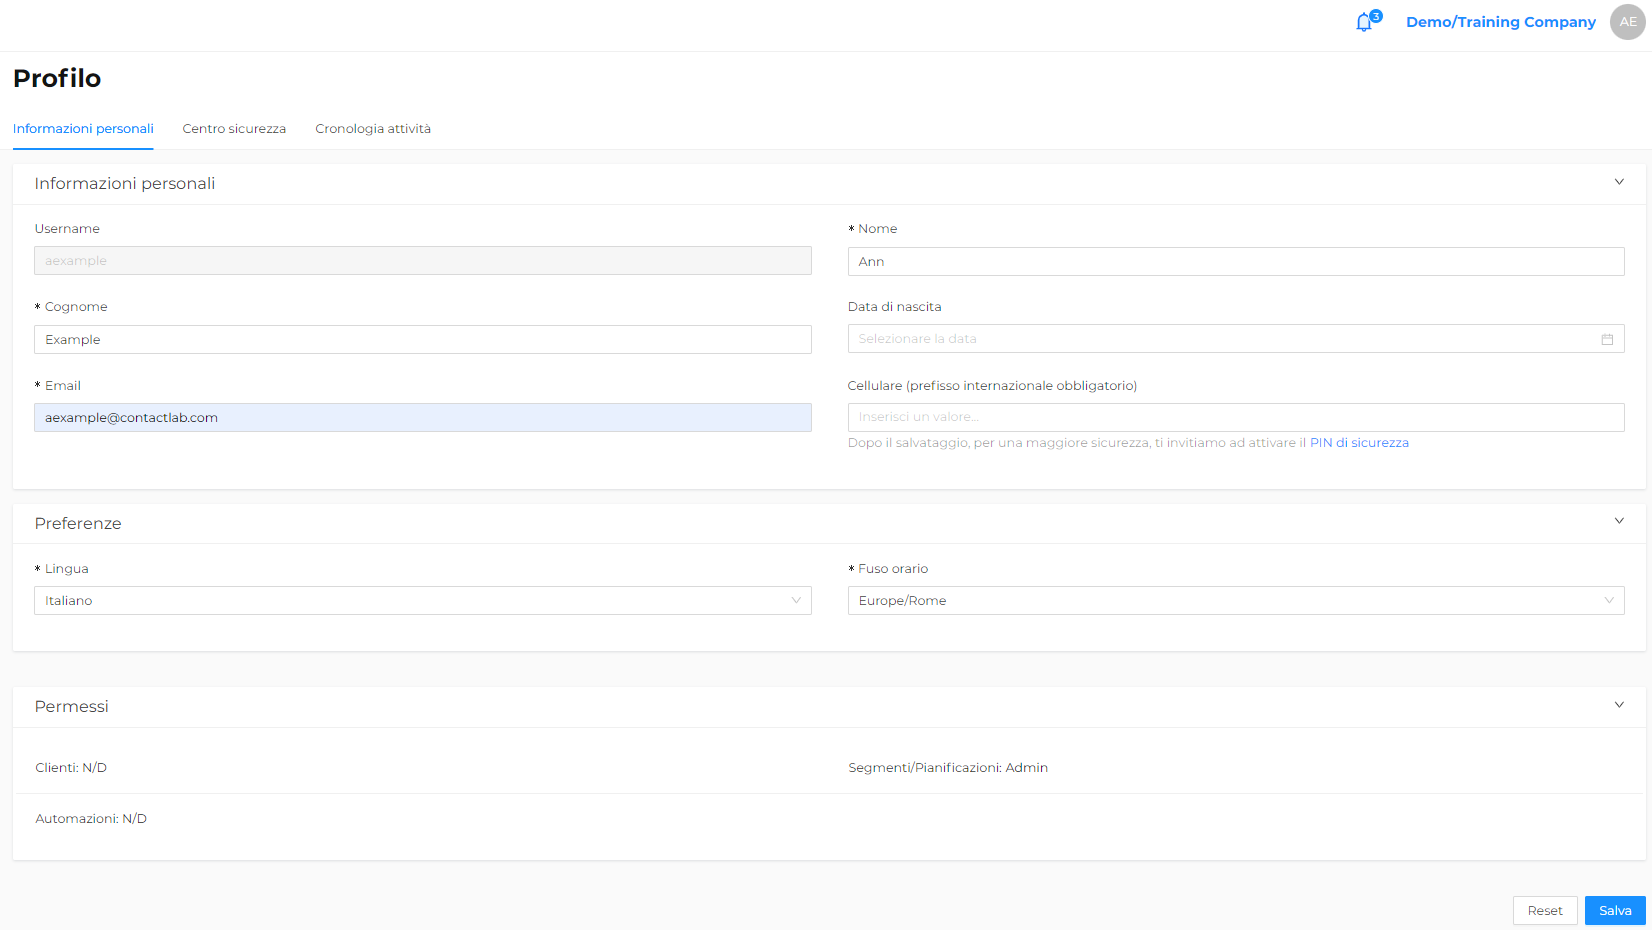The image size is (1652, 930).
Task: Collapse the Preferenze section
Action: [1619, 521]
